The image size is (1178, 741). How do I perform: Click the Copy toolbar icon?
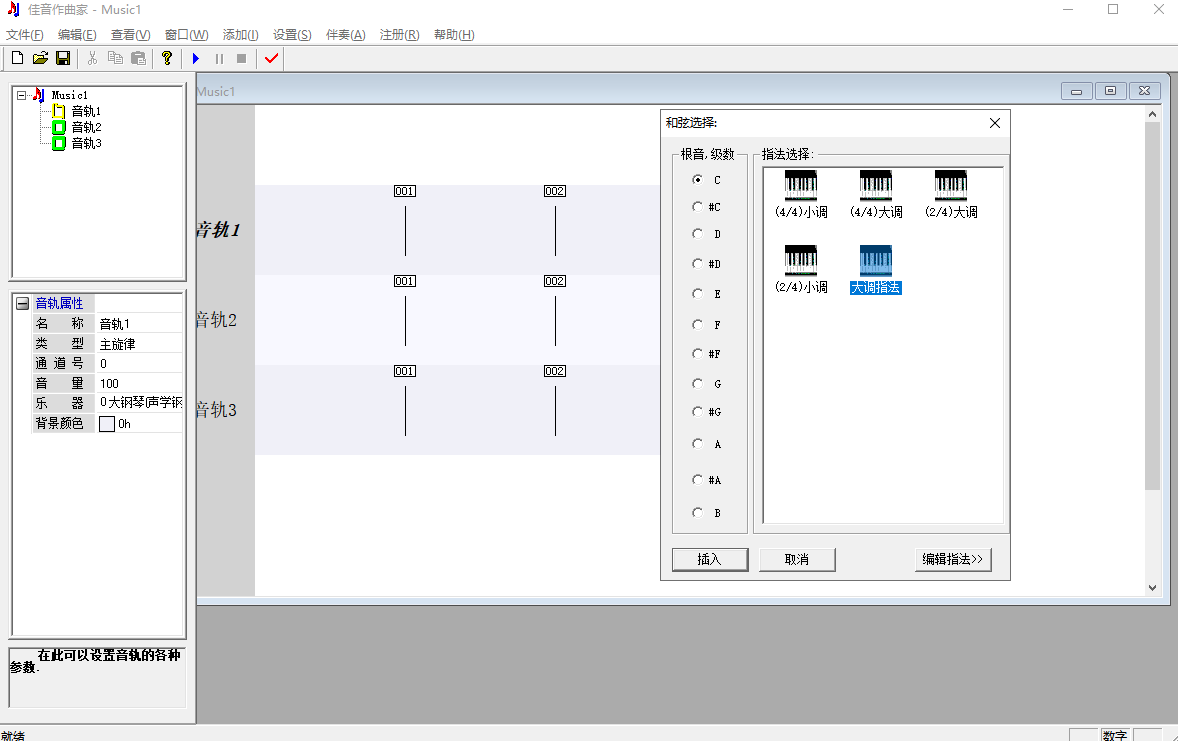pos(115,58)
